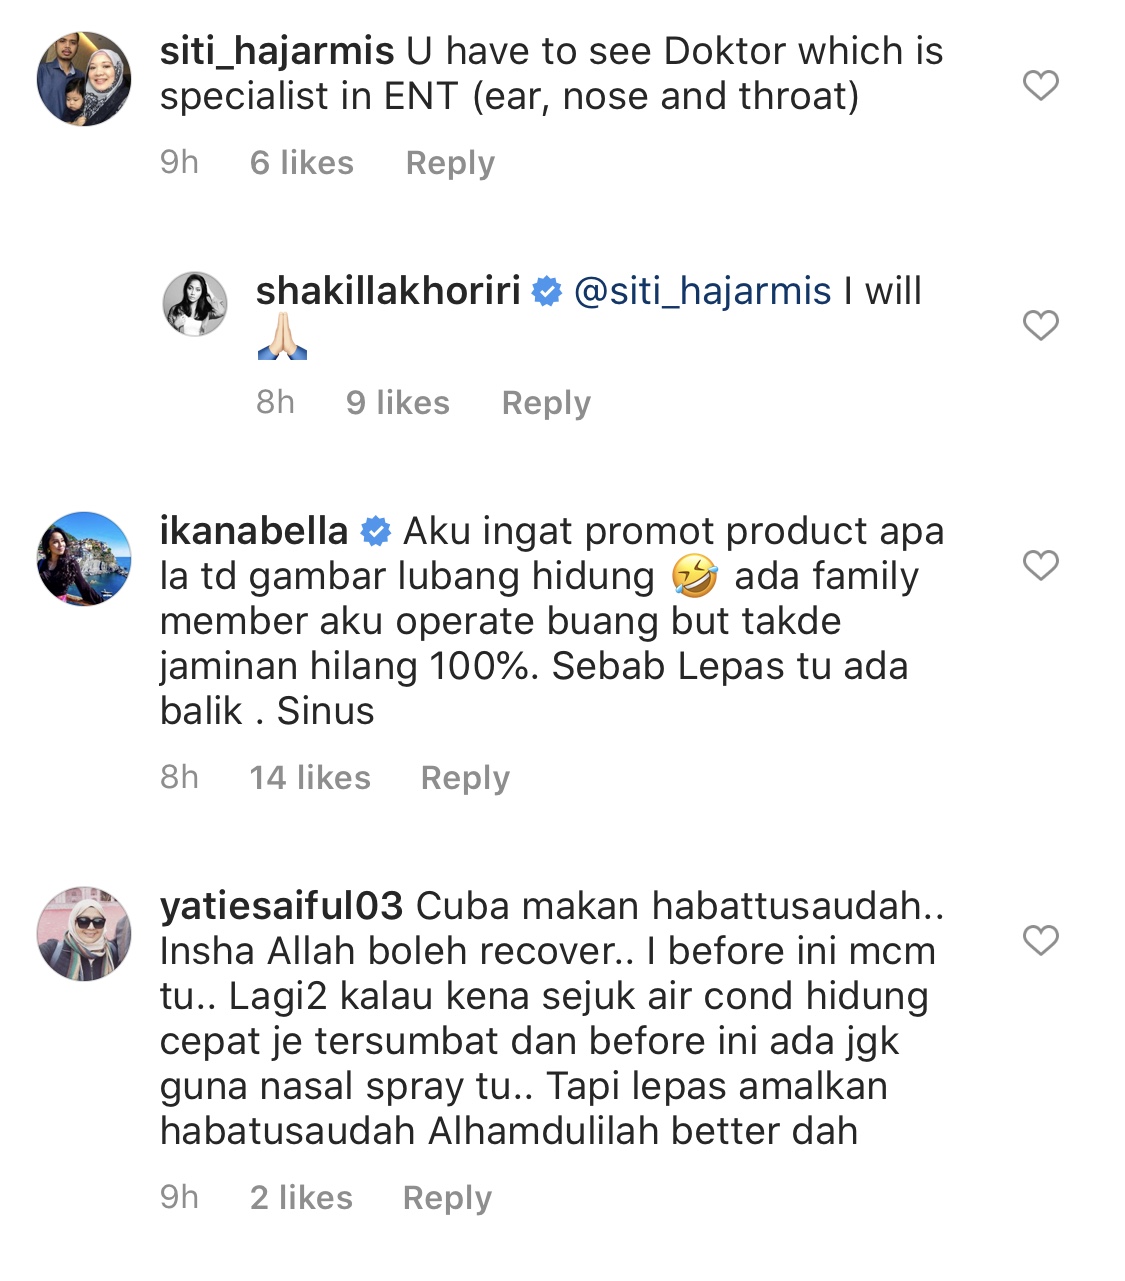Screen dimensions: 1125x1281
Task: Open siti_hajarmis profile picture
Action: [x=84, y=79]
